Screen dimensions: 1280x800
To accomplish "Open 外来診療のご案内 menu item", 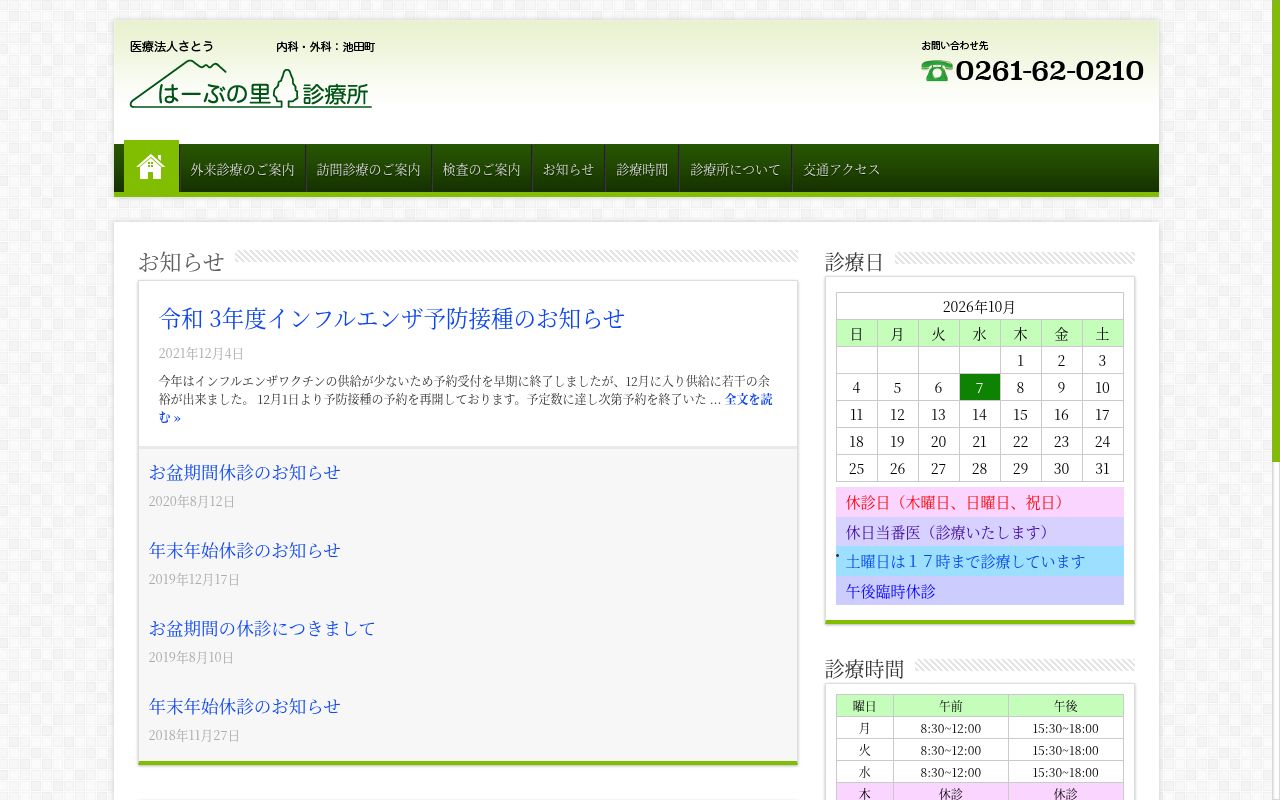I will coord(243,169).
